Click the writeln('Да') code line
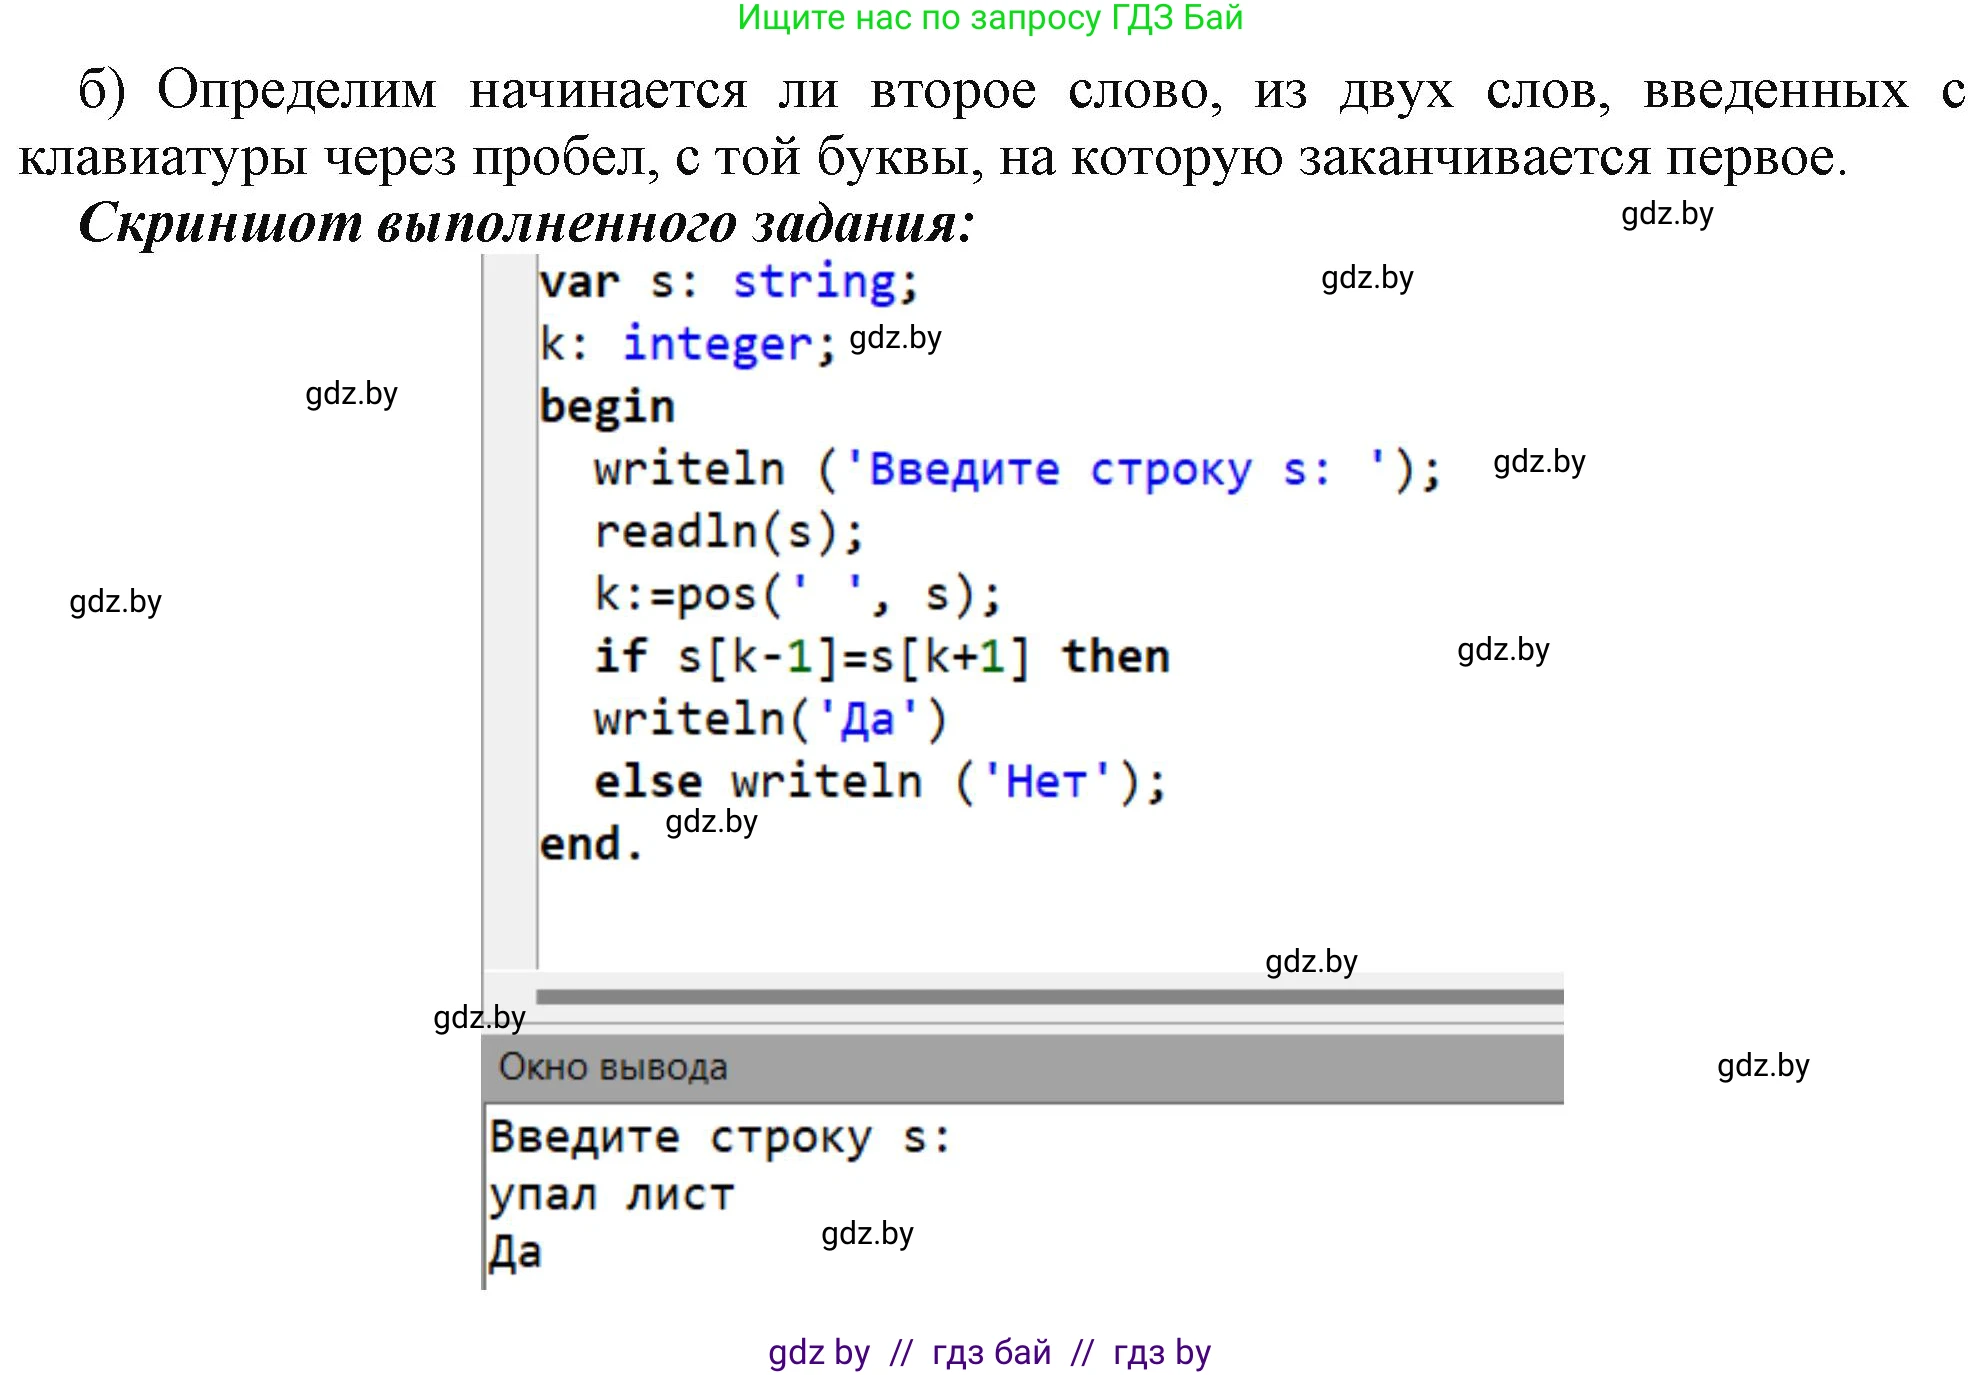The image size is (1983, 1375). (769, 719)
